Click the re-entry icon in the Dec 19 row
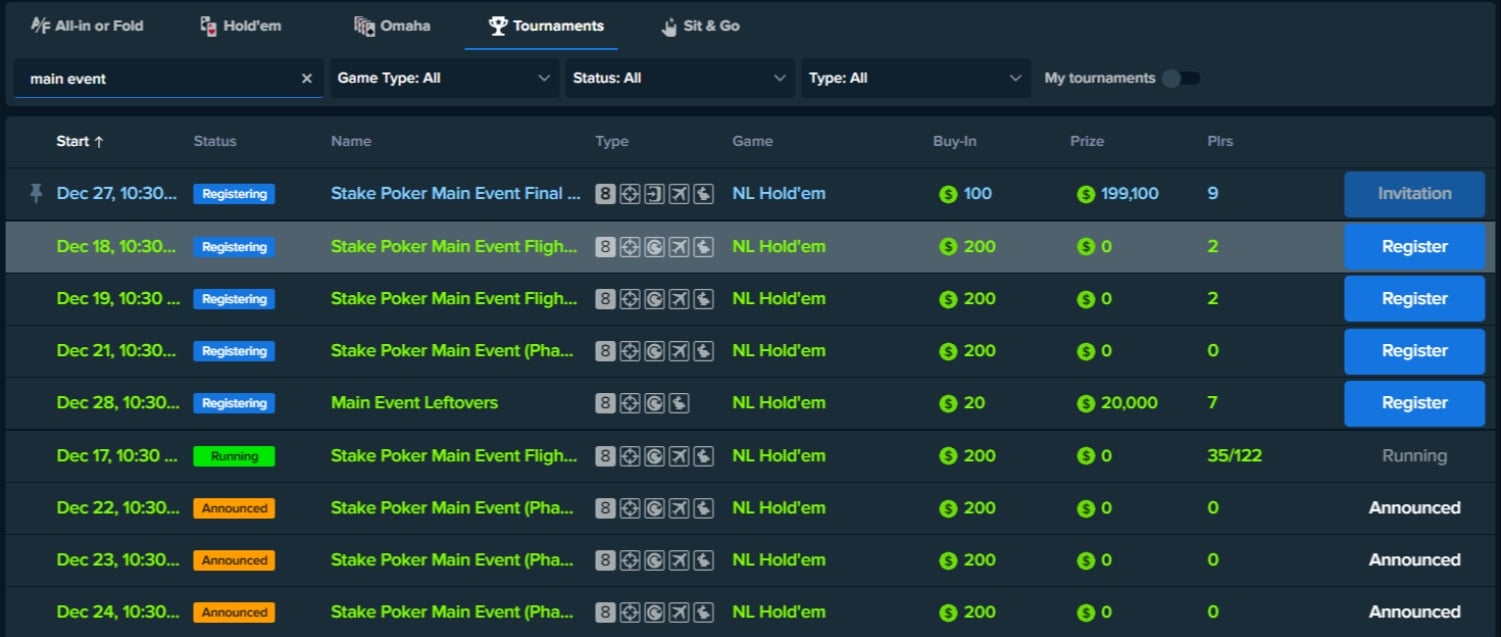Image resolution: width=1501 pixels, height=637 pixels. click(x=654, y=299)
